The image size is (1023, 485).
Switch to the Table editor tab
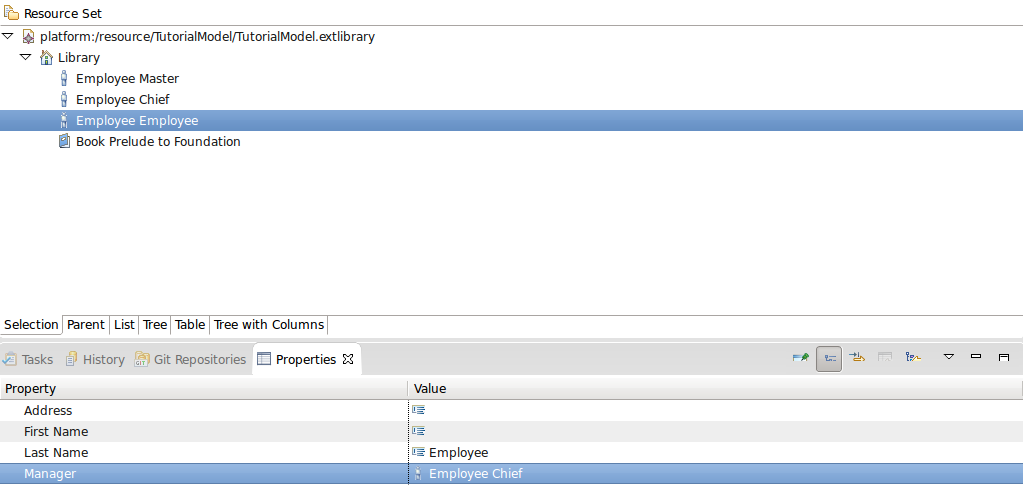[190, 325]
